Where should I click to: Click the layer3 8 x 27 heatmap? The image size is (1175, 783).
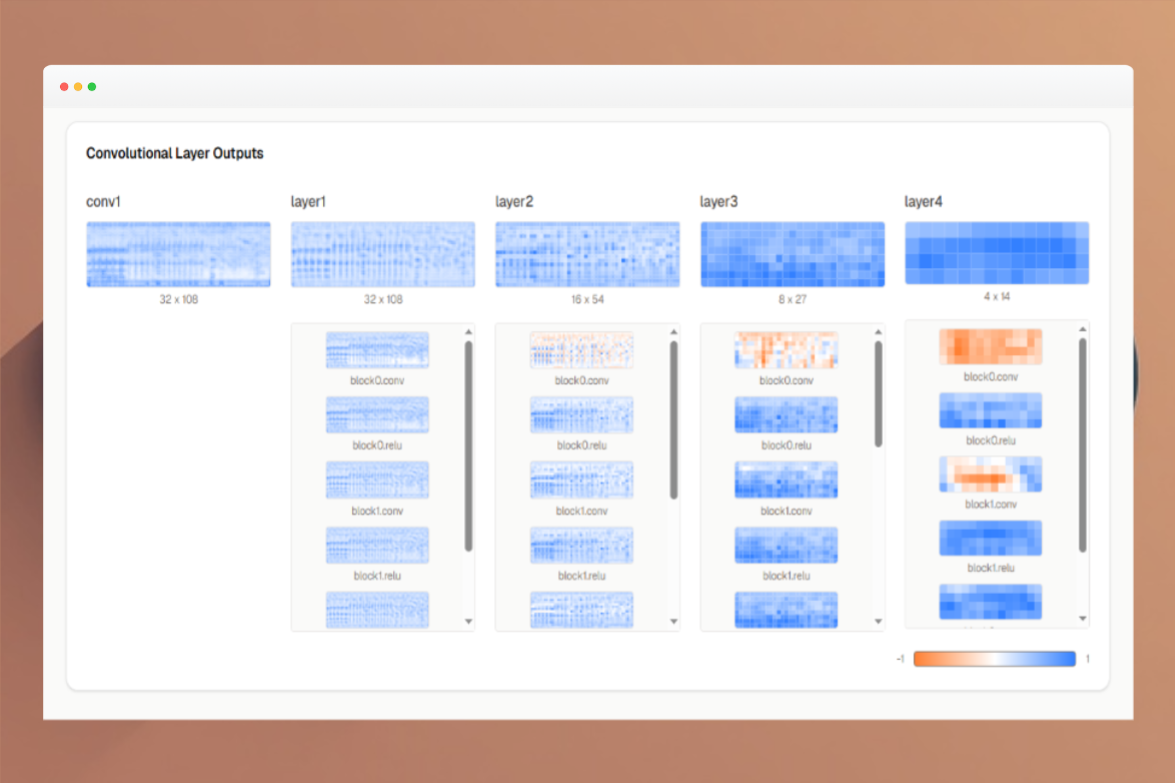tap(792, 254)
